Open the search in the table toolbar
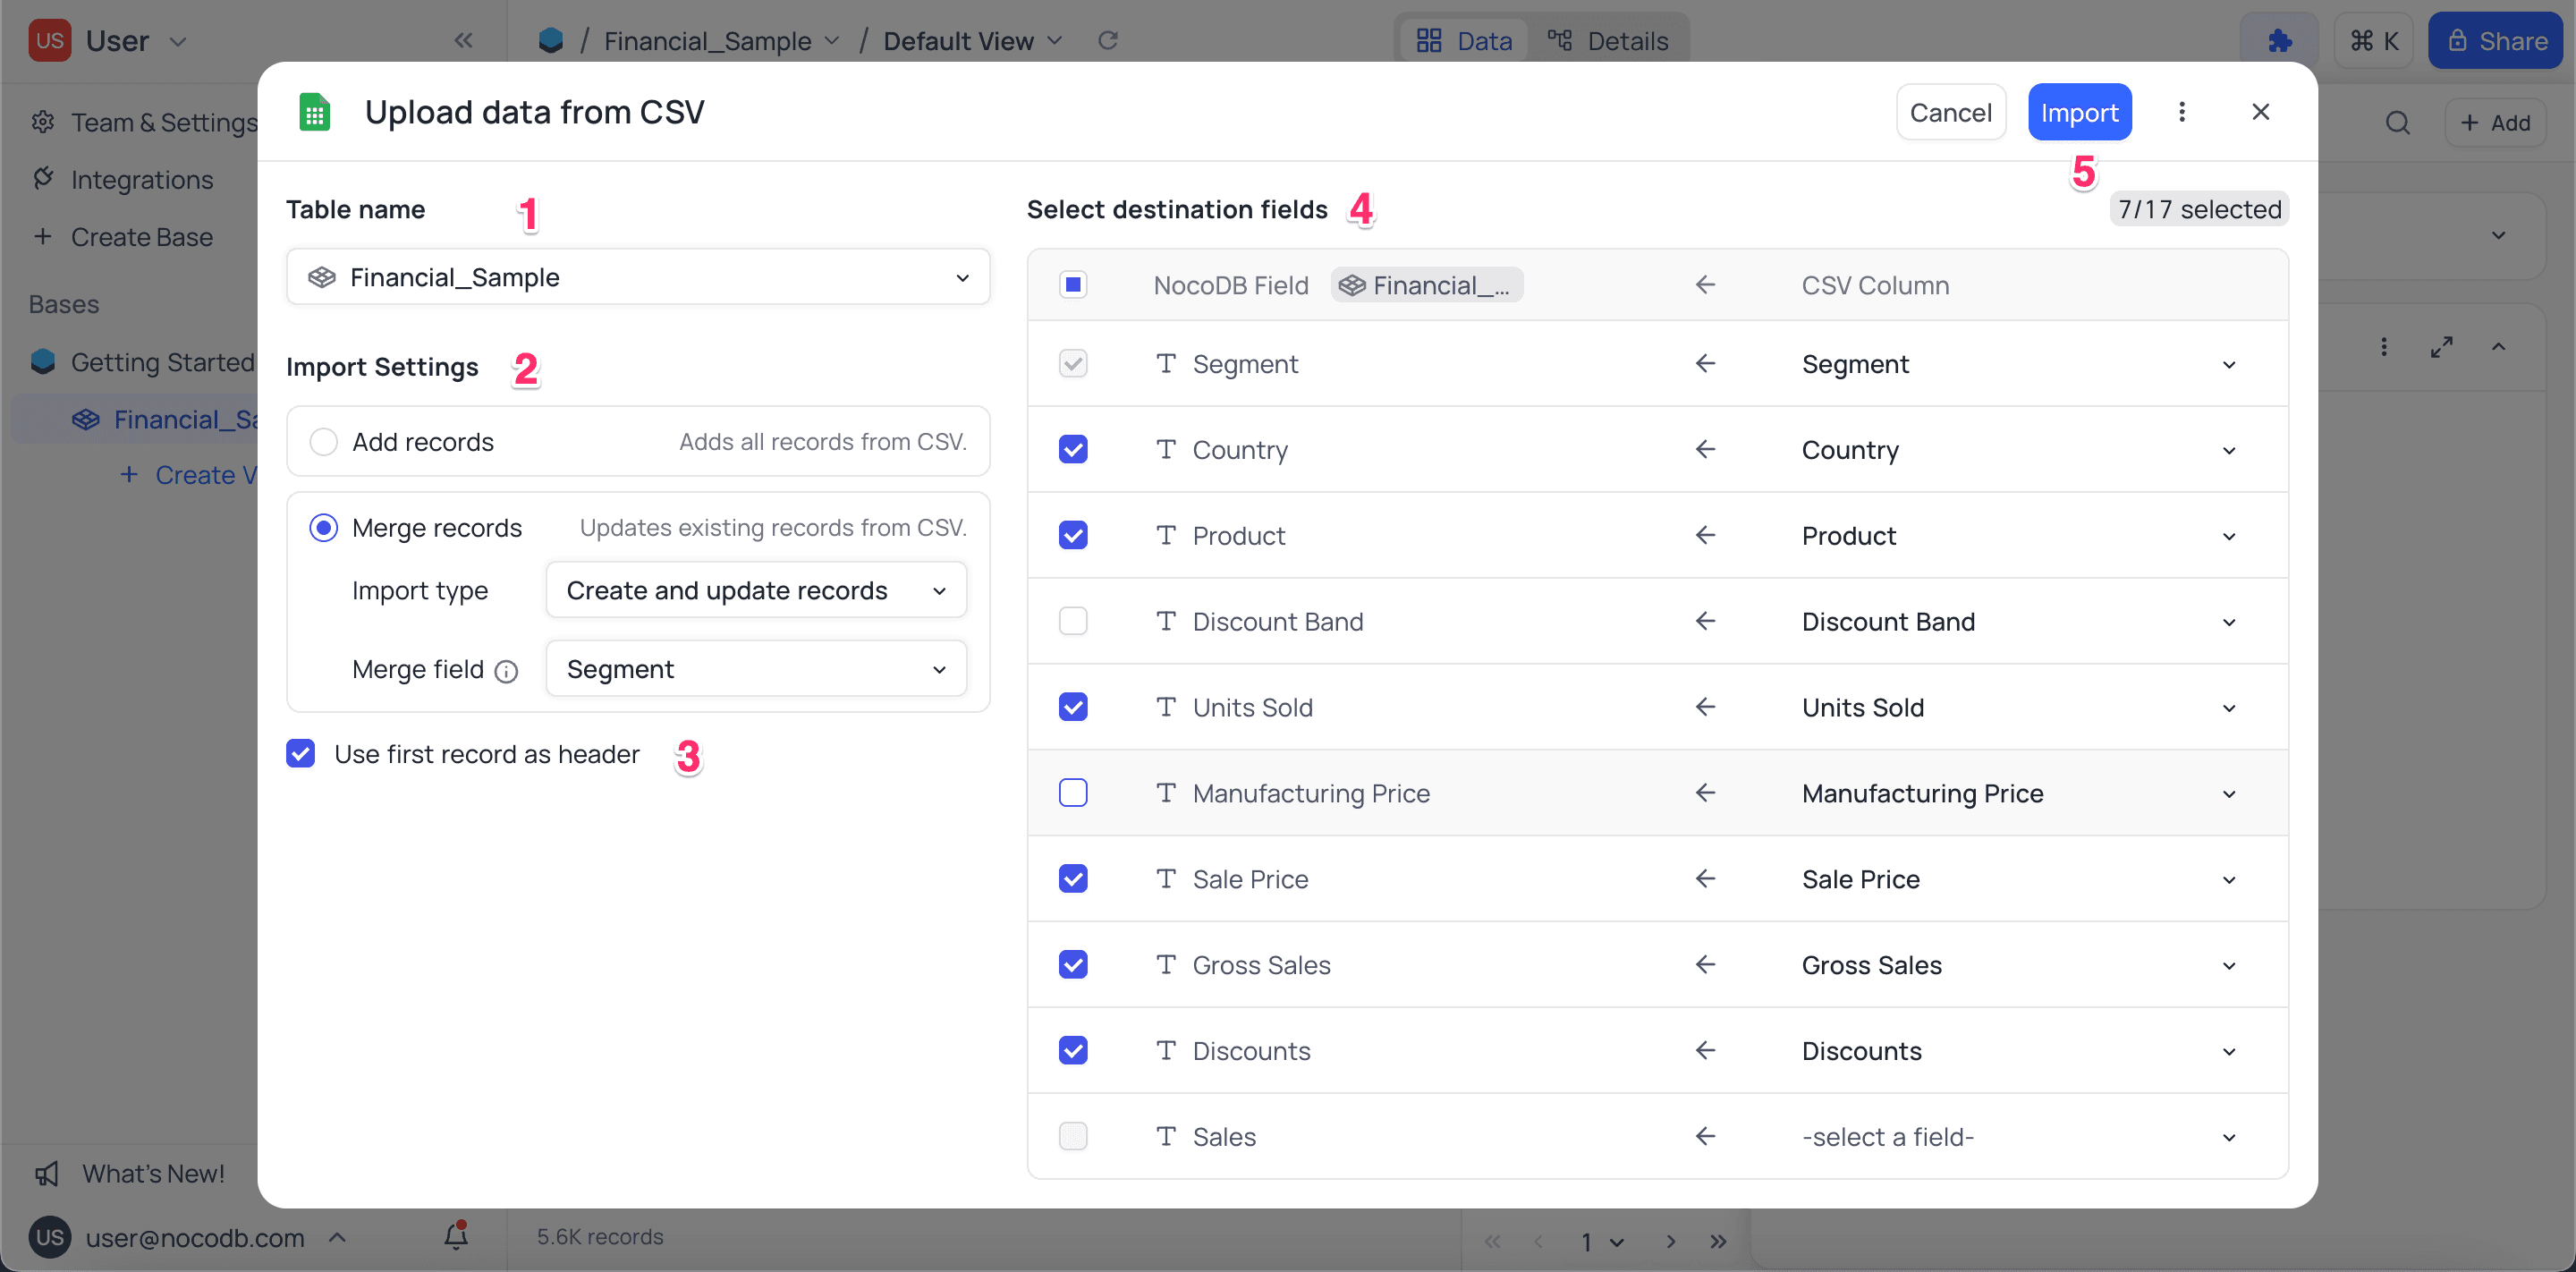This screenshot has height=1272, width=2576. click(2397, 122)
